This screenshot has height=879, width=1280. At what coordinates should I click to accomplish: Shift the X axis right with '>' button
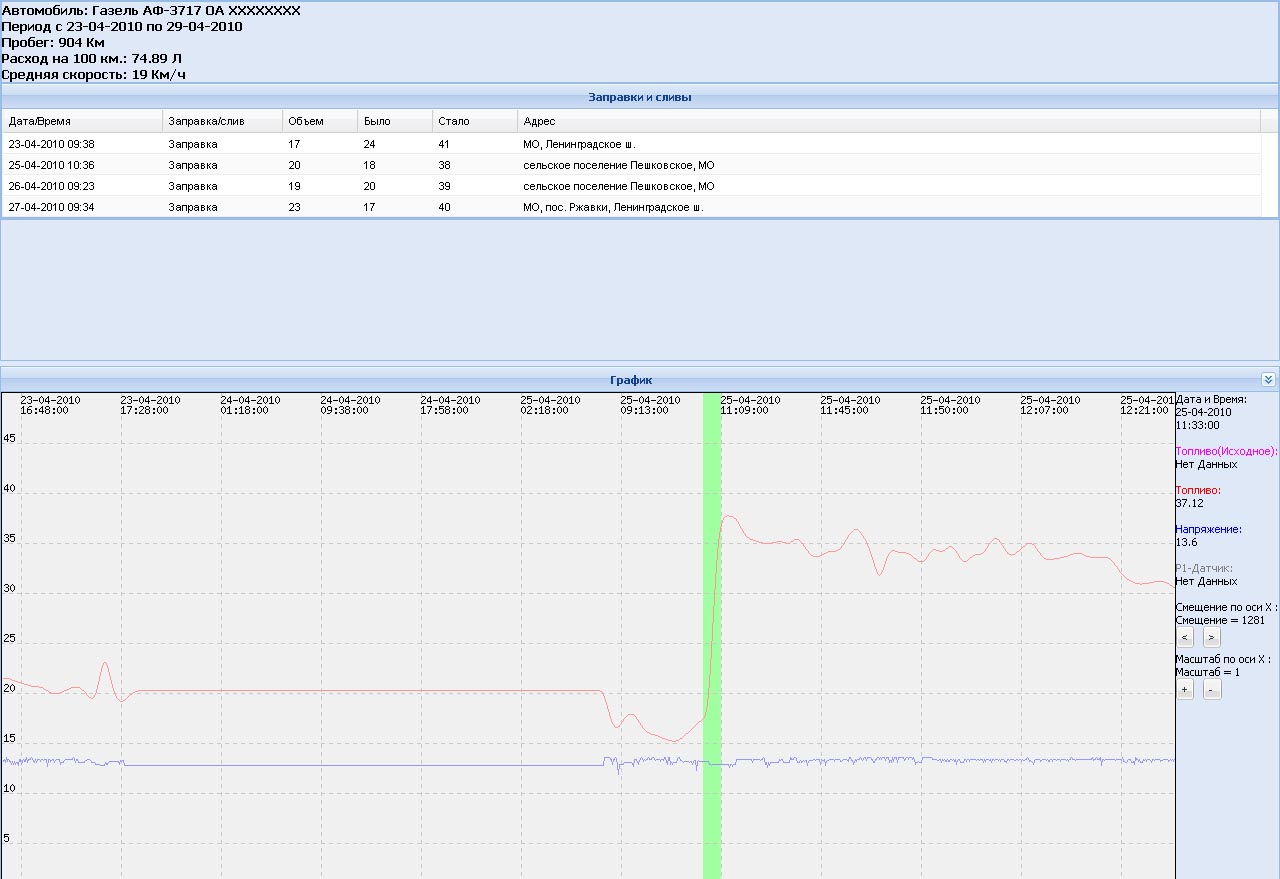point(1211,637)
